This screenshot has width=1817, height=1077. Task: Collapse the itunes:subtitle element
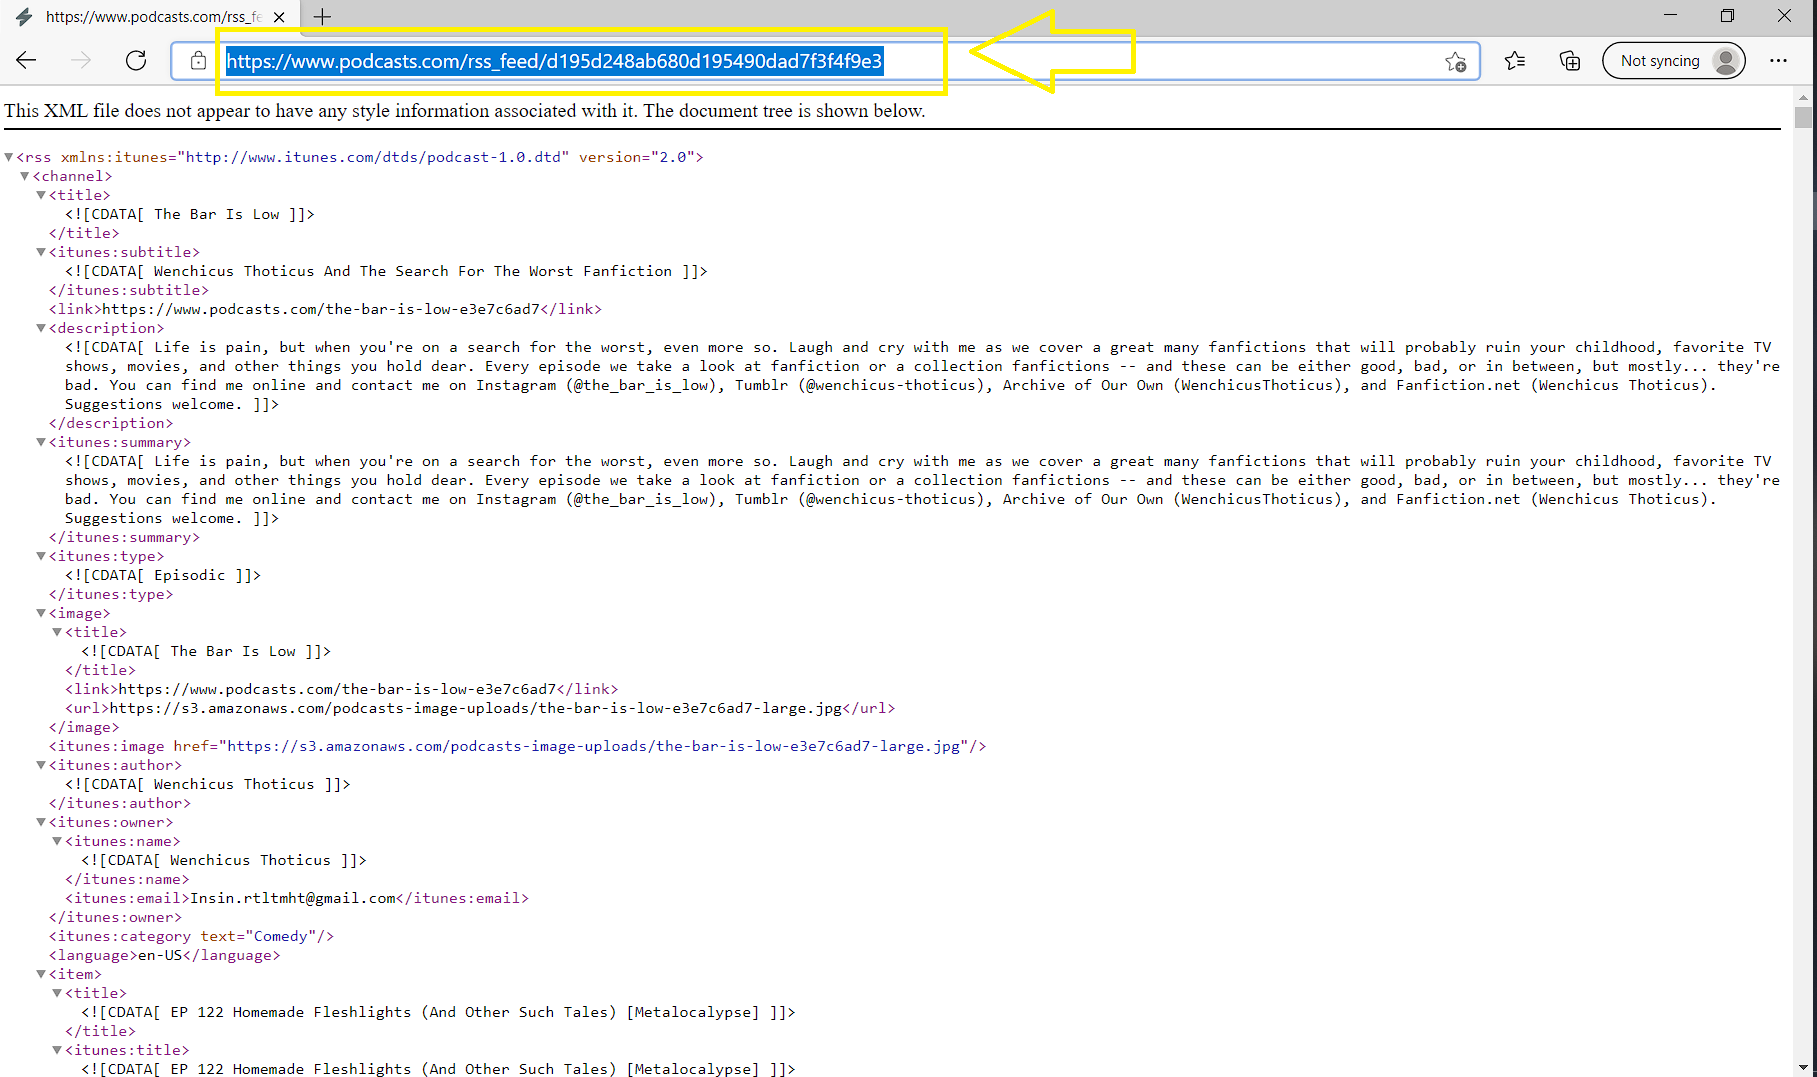tap(41, 252)
